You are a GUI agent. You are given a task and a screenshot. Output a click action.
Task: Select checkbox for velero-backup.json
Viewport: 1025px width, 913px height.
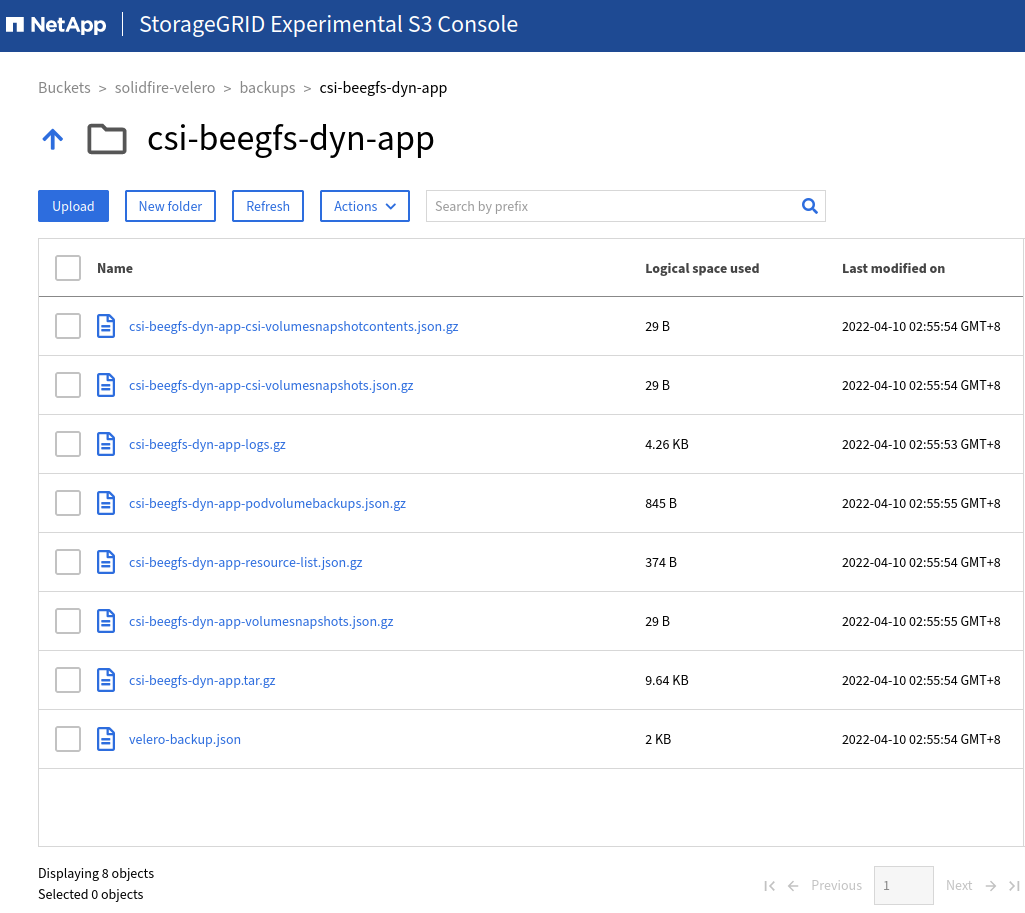(x=68, y=739)
